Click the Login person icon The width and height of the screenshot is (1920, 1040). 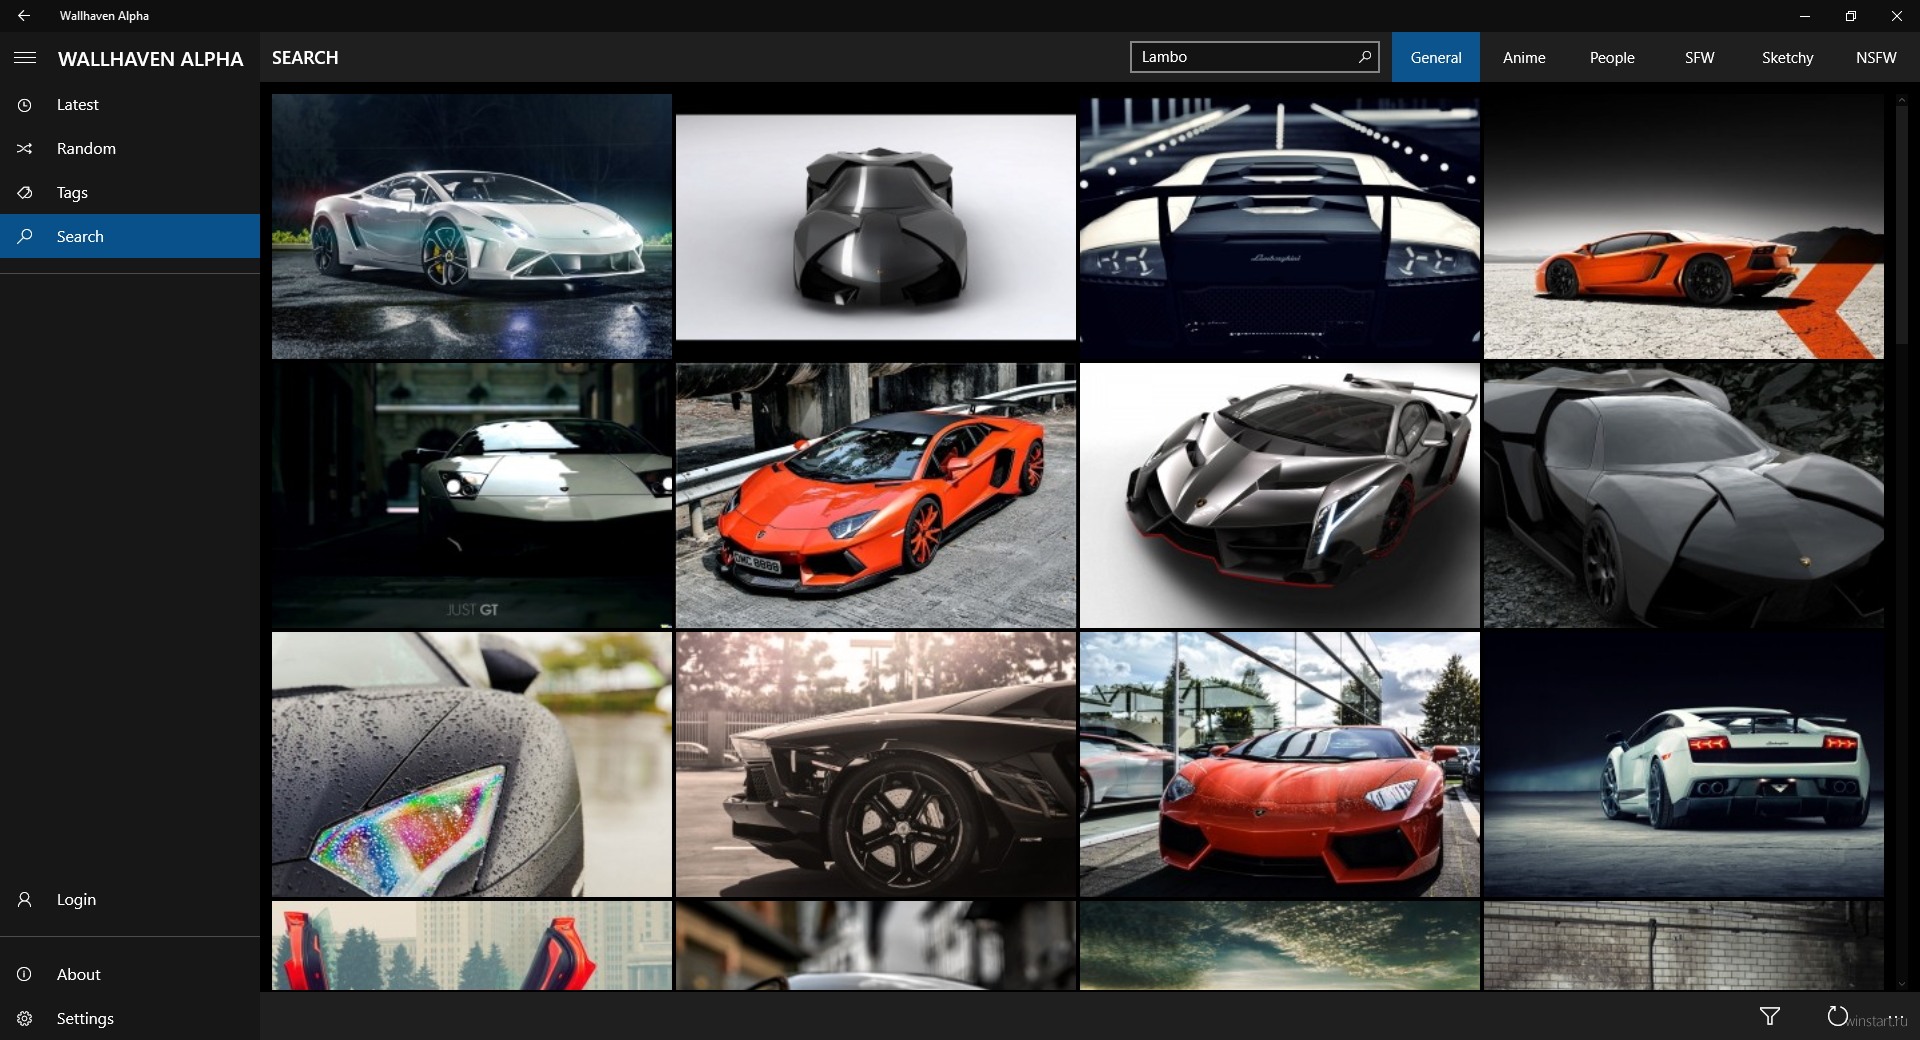point(25,900)
